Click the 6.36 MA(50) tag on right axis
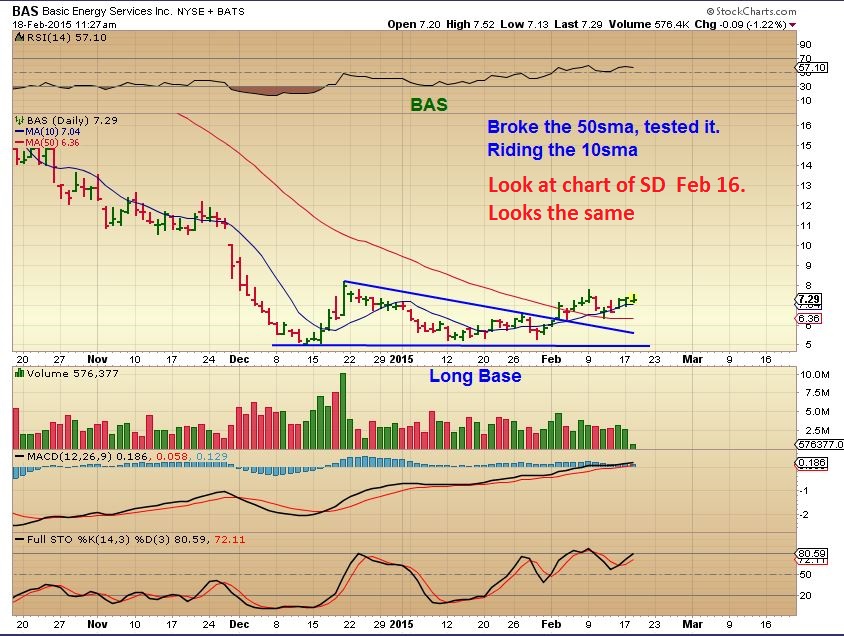The width and height of the screenshot is (844, 636). 809,319
